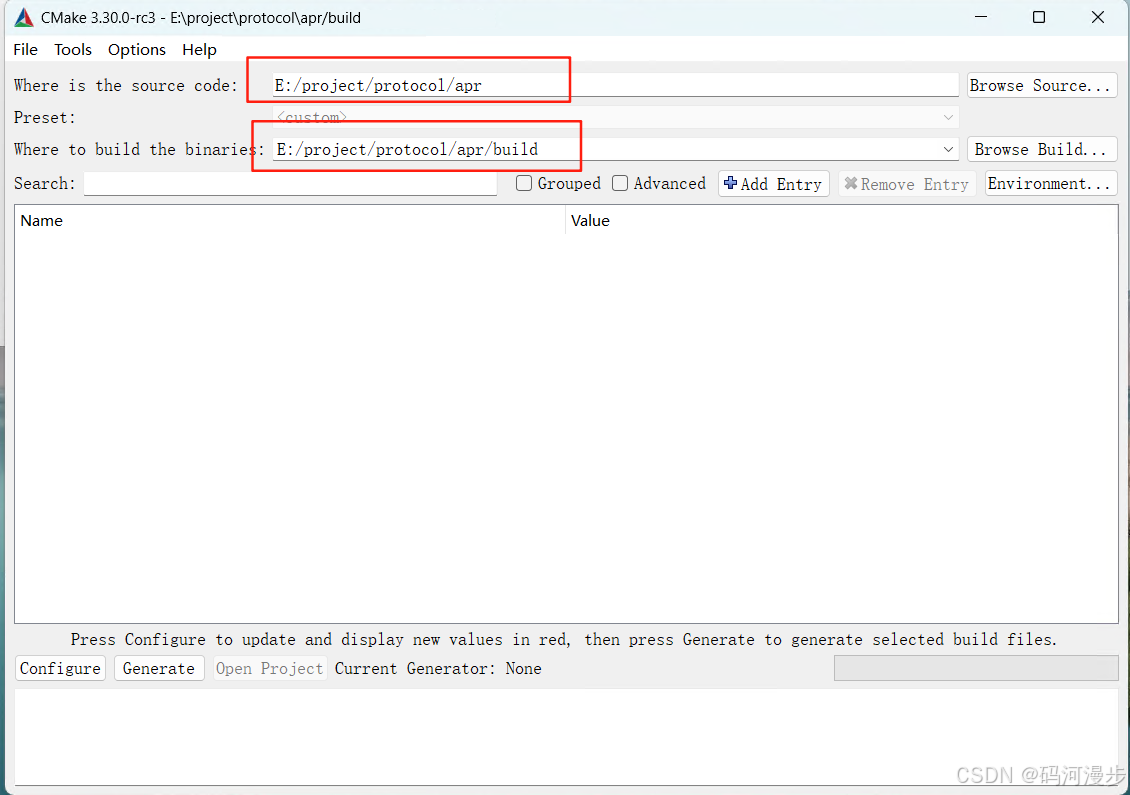Click the Browse Build button
The image size is (1130, 795).
coord(1041,149)
